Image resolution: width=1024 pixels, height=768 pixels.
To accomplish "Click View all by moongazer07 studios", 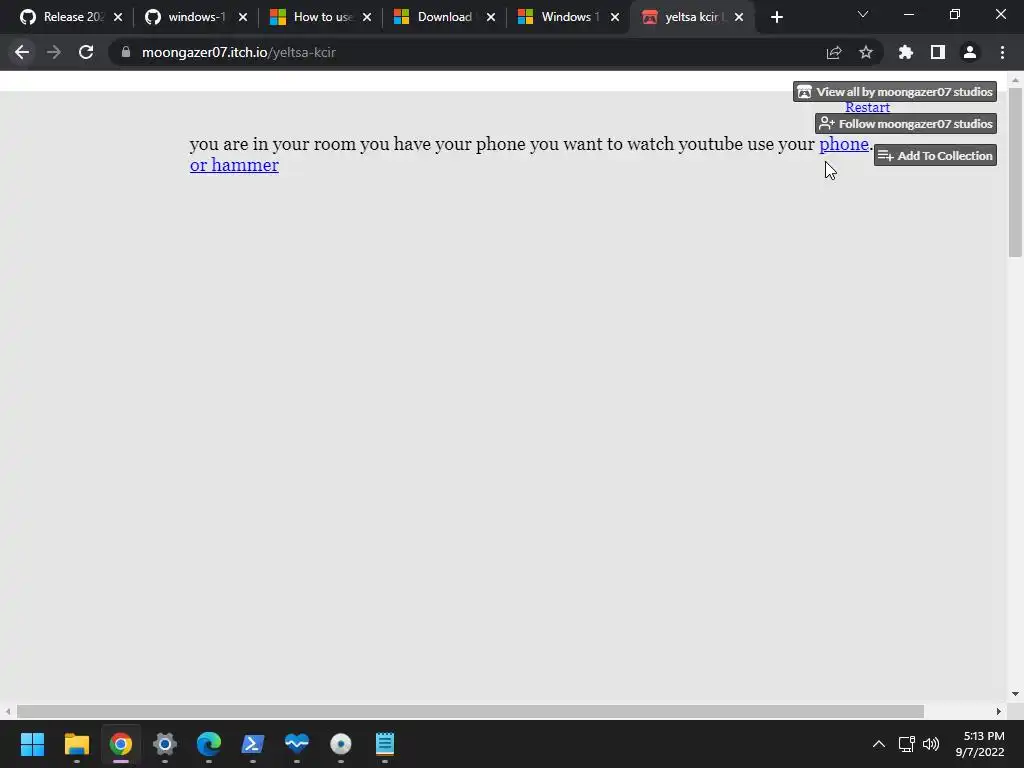I will (895, 91).
